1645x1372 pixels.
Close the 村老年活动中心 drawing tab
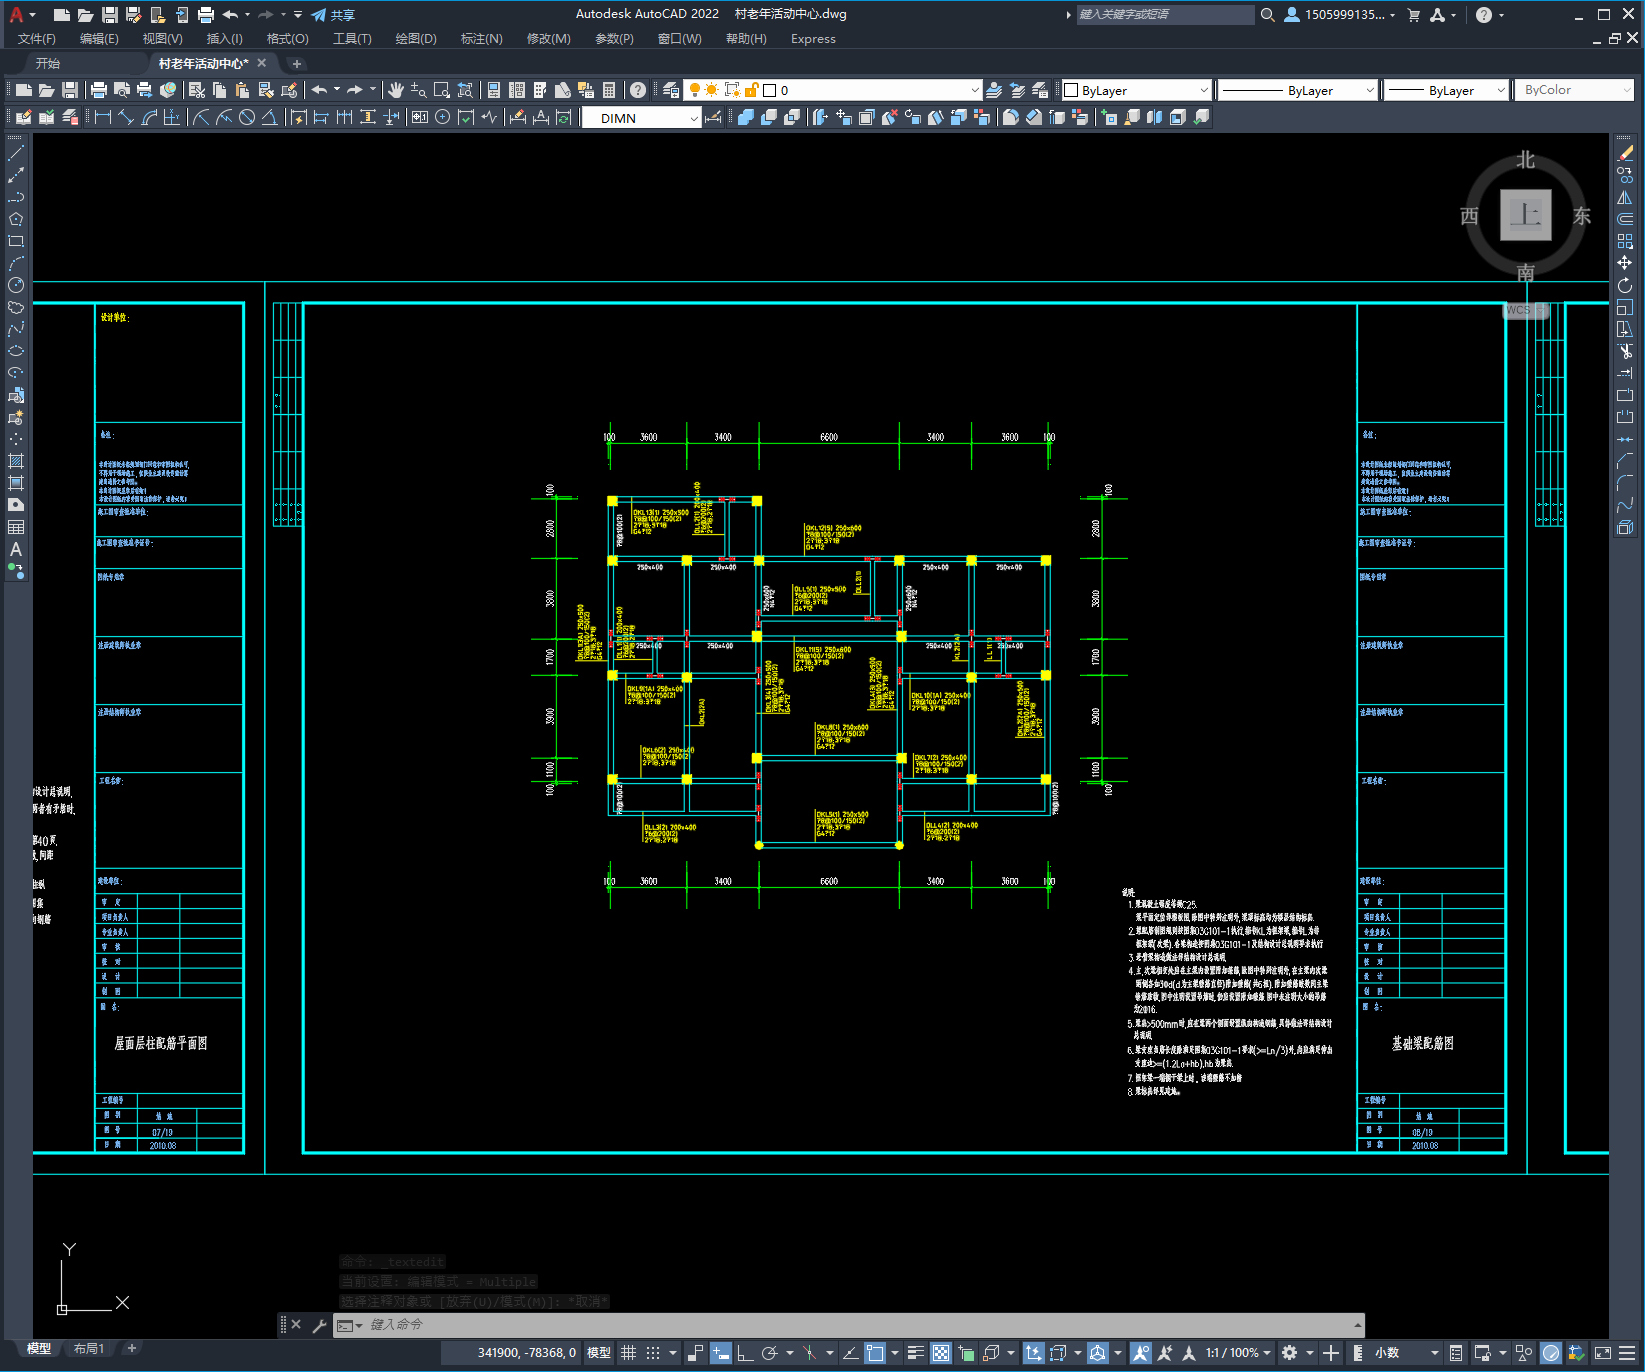[x=262, y=63]
